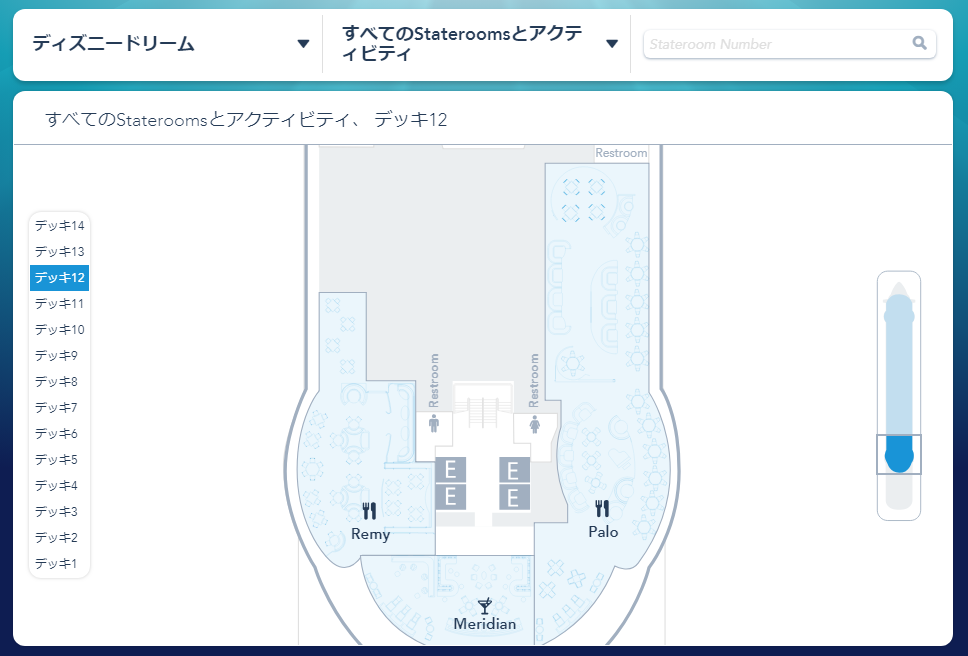The height and width of the screenshot is (656, 968).
Task: Click the vertical Restroom label above women's icon
Action: pyautogui.click(x=534, y=380)
